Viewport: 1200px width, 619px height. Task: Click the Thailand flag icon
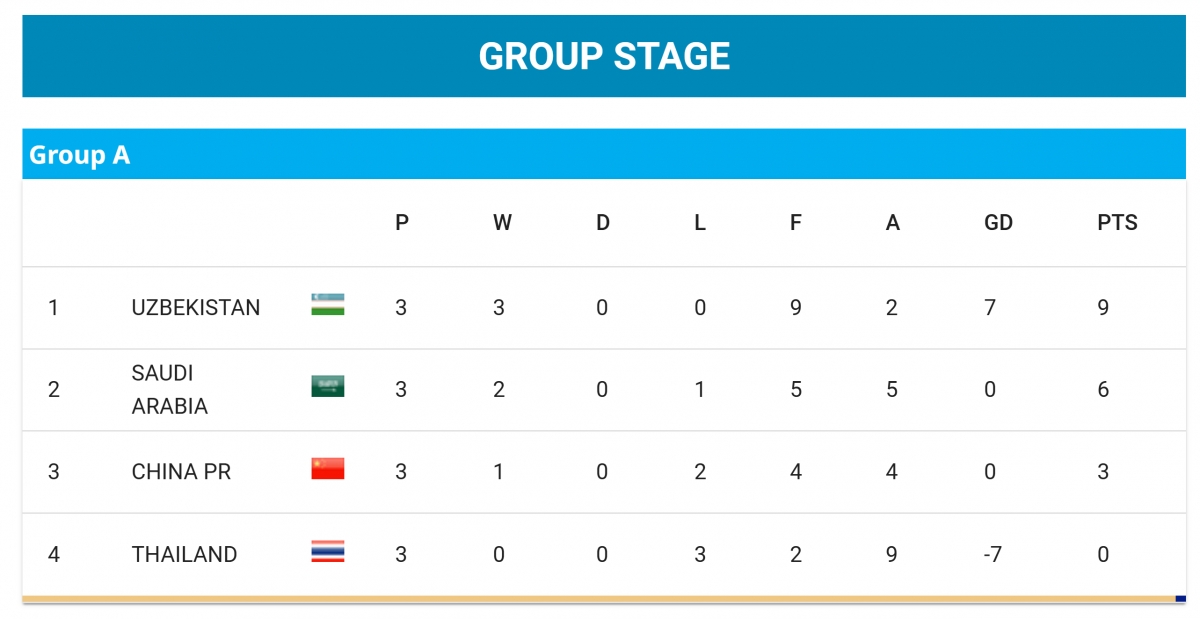pyautogui.click(x=328, y=551)
